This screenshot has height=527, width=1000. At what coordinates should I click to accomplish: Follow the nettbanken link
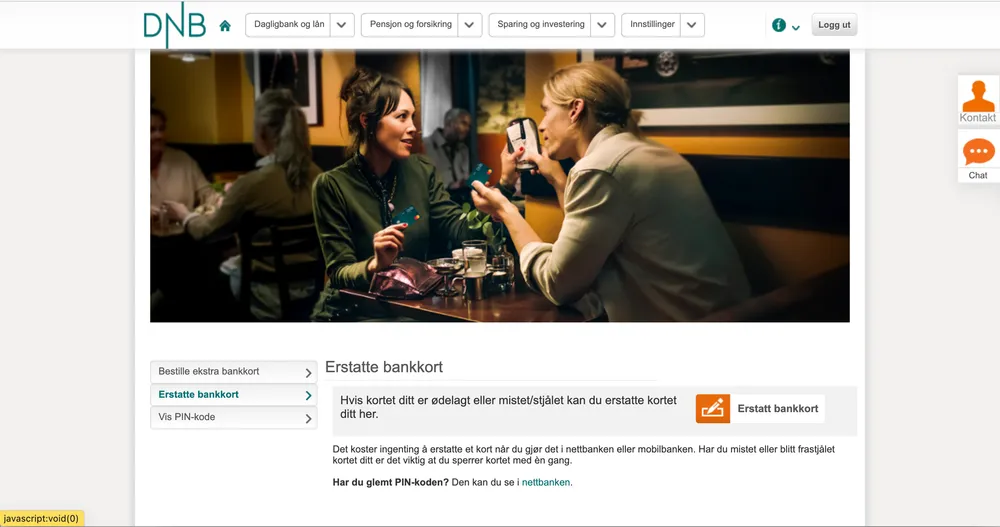point(546,482)
